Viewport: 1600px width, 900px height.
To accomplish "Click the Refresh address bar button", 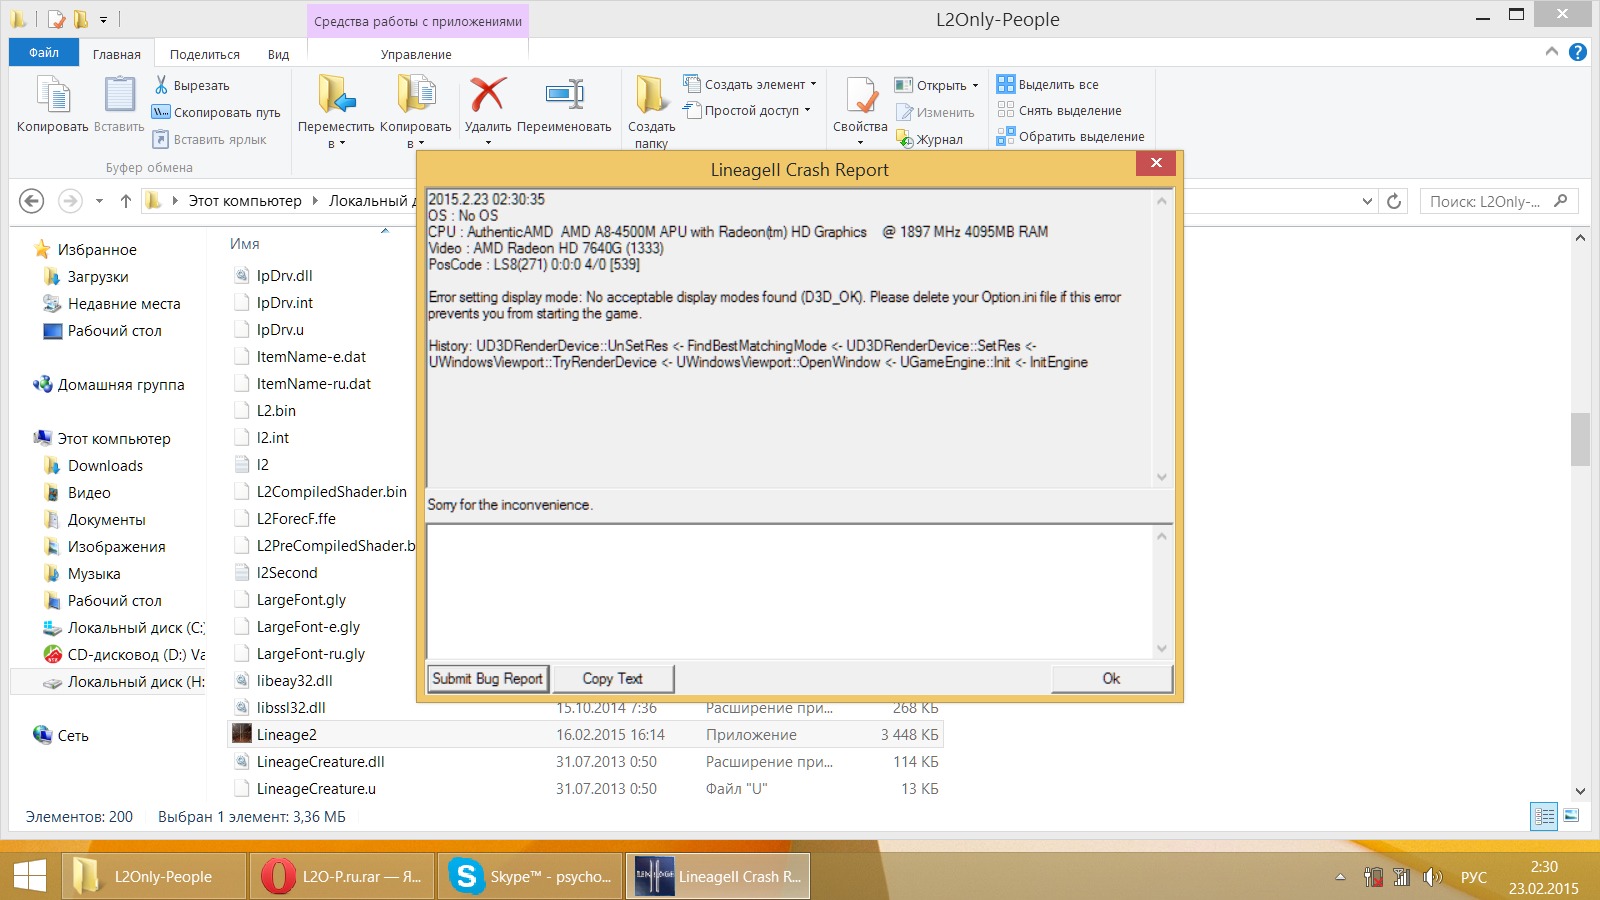I will click(x=1394, y=201).
